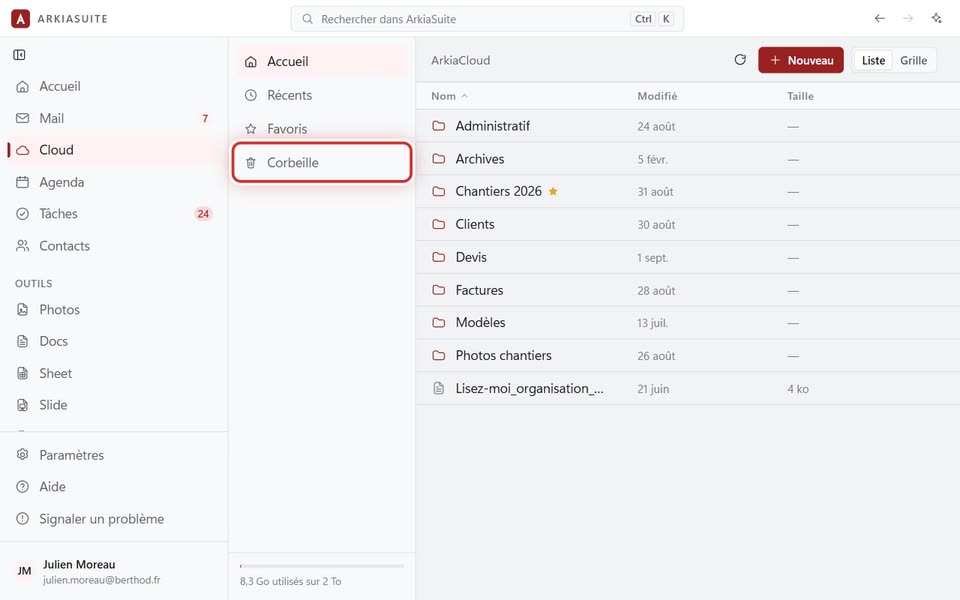
Task: View Favoris files
Action: (x=322, y=129)
